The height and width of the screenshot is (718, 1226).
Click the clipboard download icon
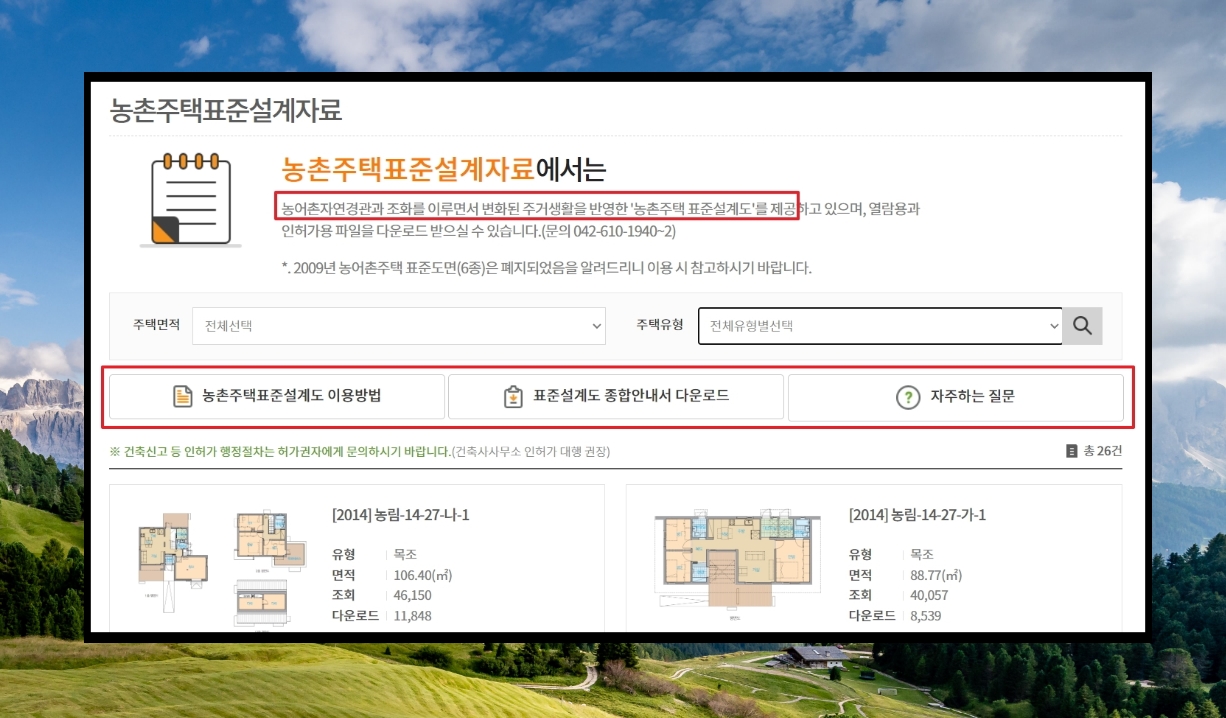point(513,396)
